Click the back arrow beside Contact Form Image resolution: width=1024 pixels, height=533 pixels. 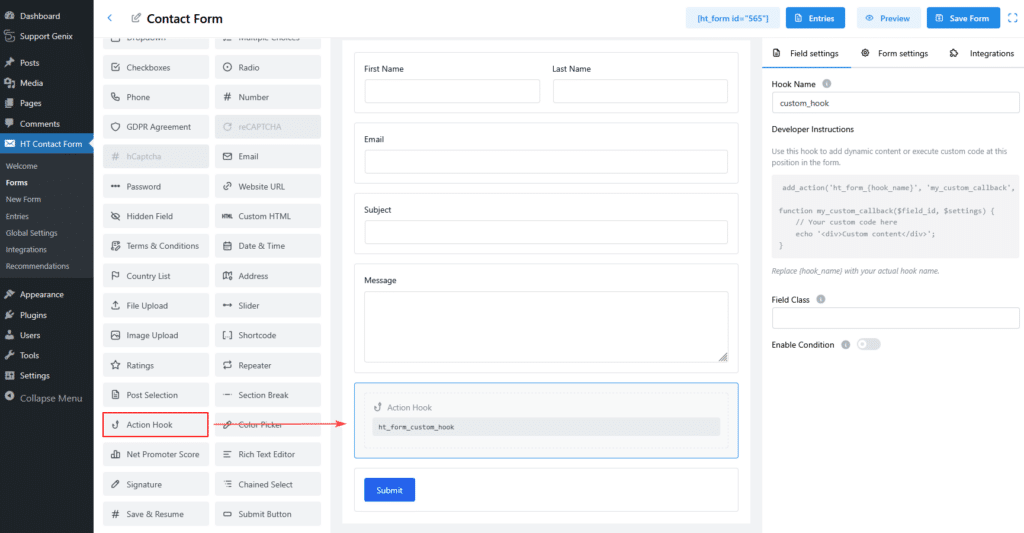tap(109, 18)
